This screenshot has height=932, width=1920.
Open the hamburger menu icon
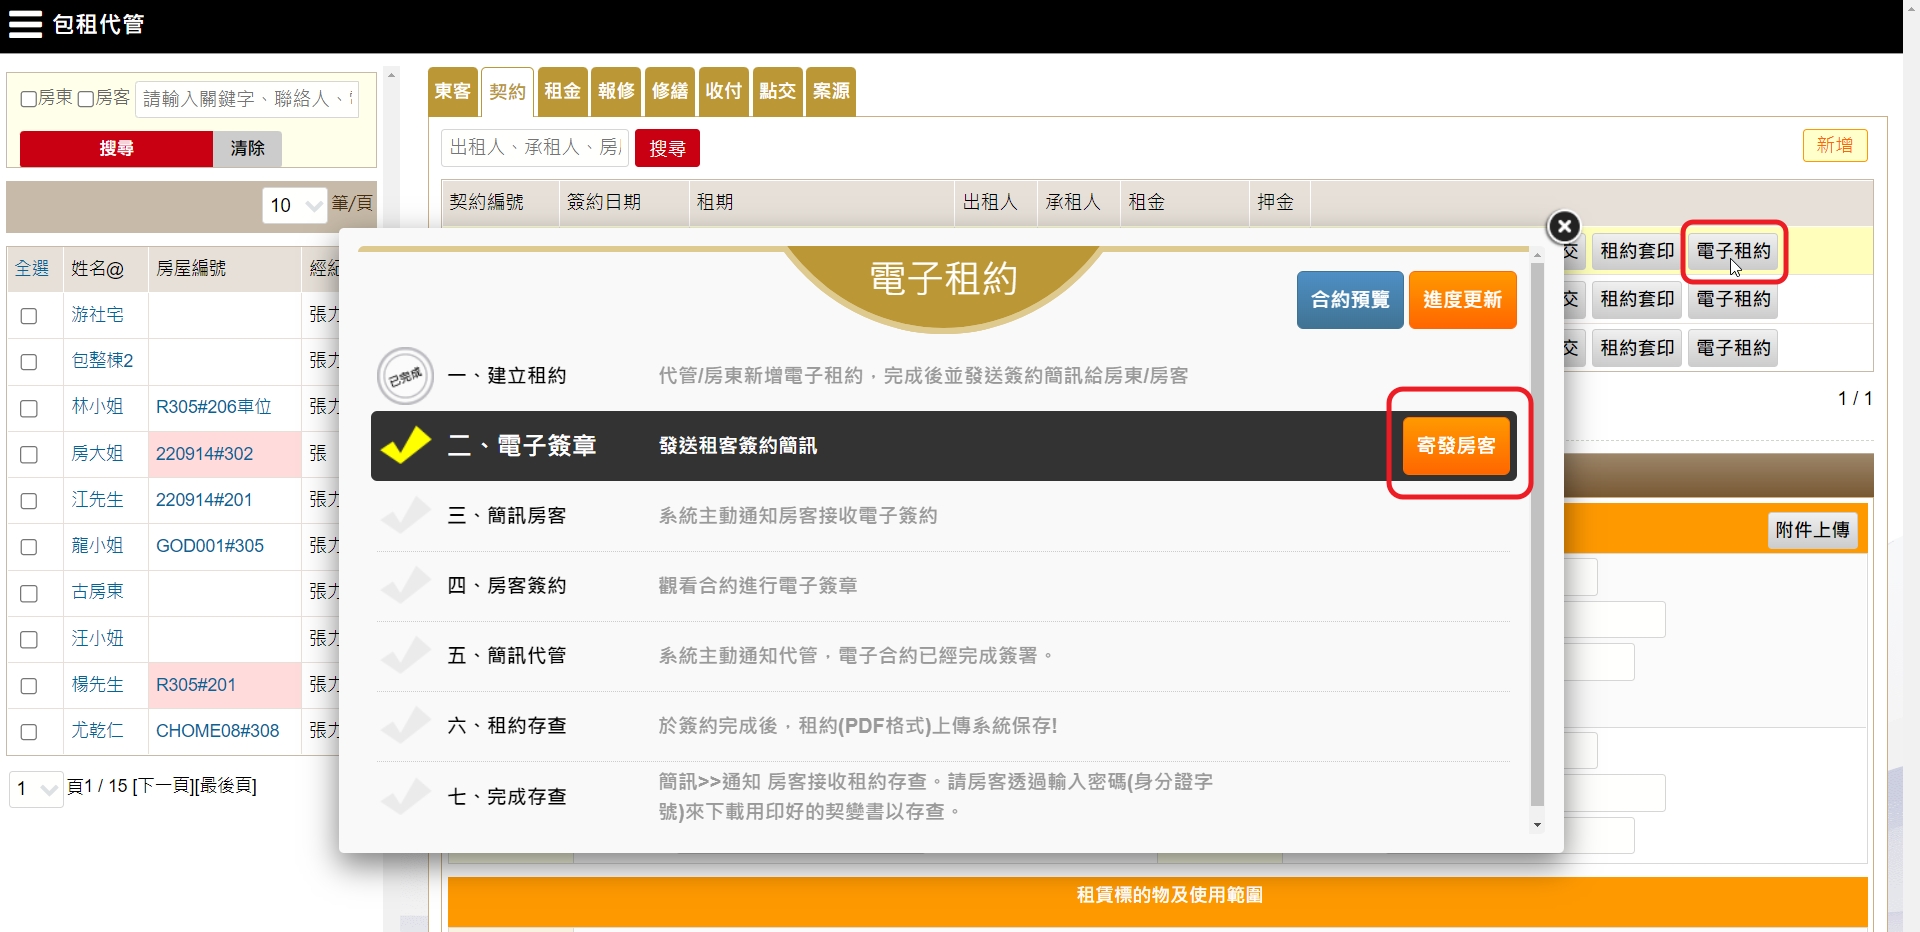(25, 24)
